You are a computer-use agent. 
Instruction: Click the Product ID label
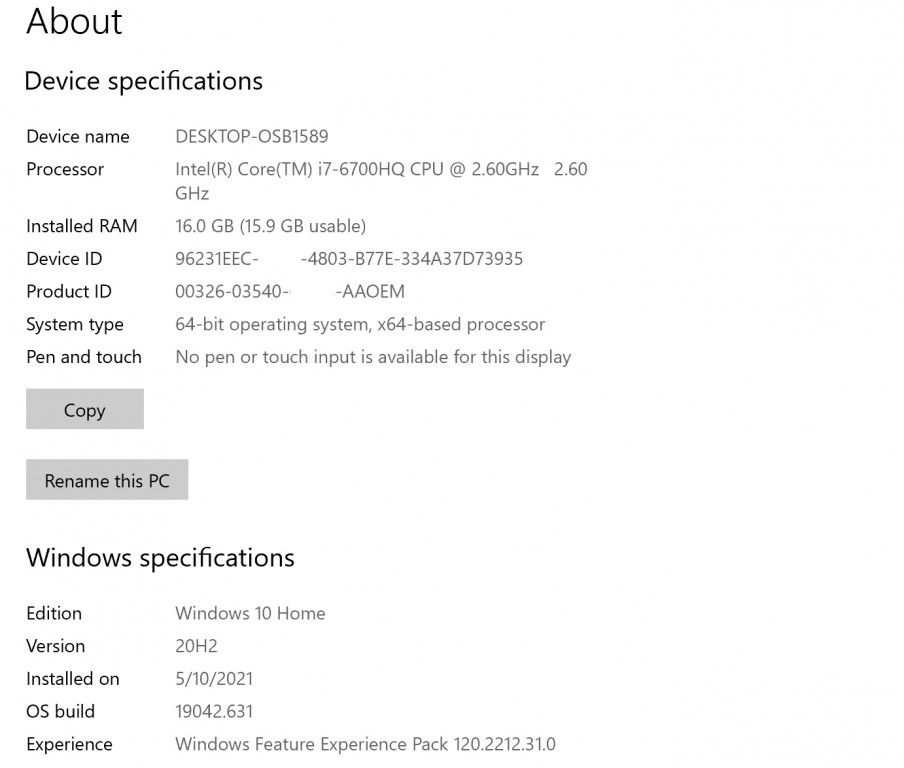tap(69, 292)
